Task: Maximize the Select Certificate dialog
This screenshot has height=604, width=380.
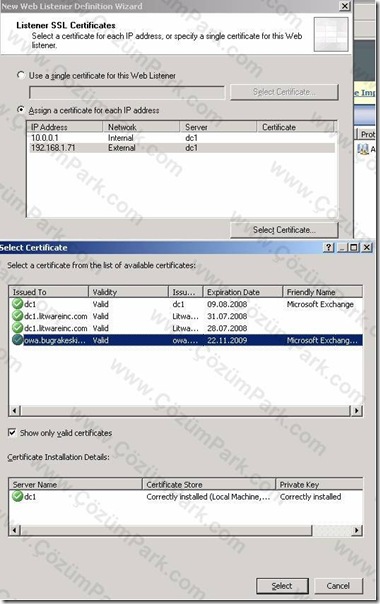Action: (354, 247)
